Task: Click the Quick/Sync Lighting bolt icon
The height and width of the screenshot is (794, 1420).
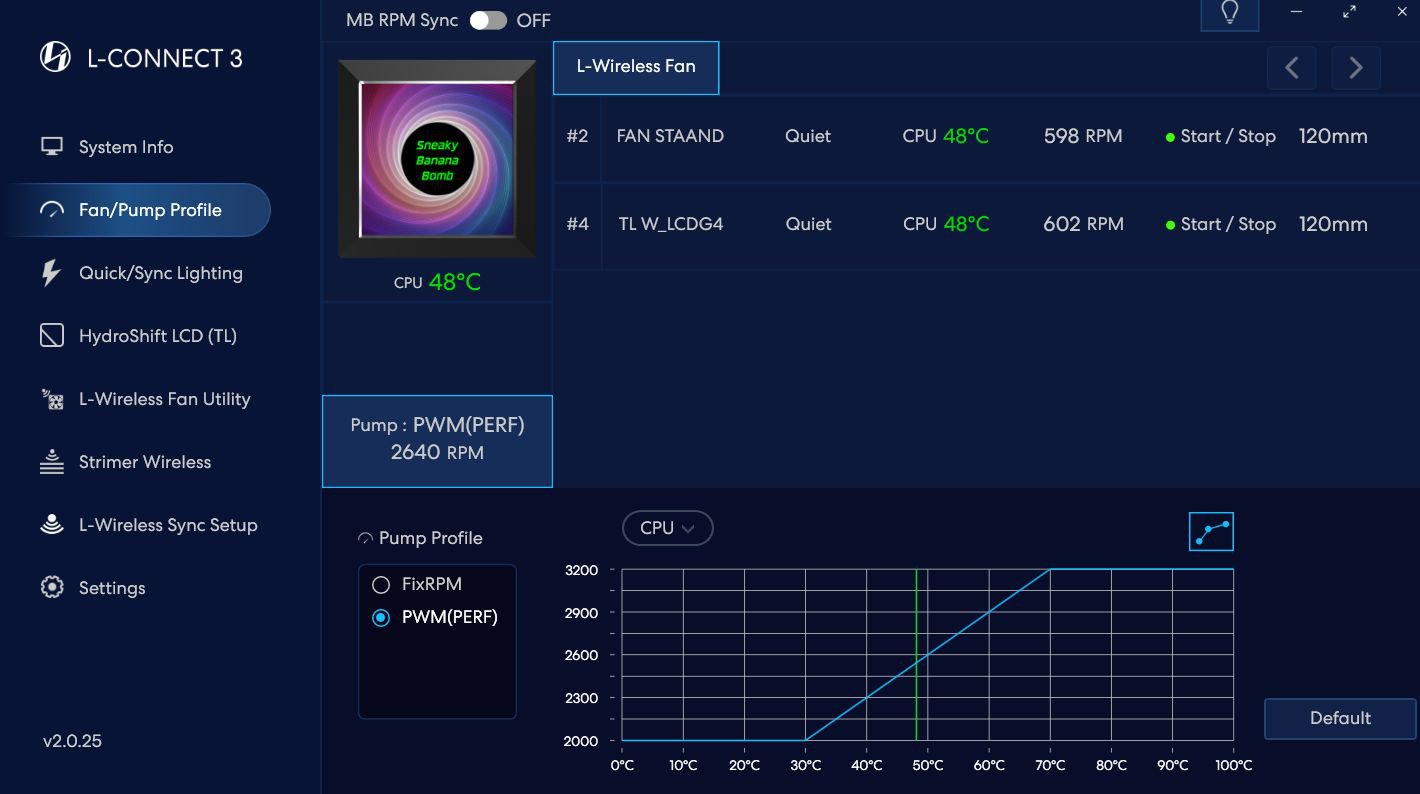Action: (x=51, y=273)
